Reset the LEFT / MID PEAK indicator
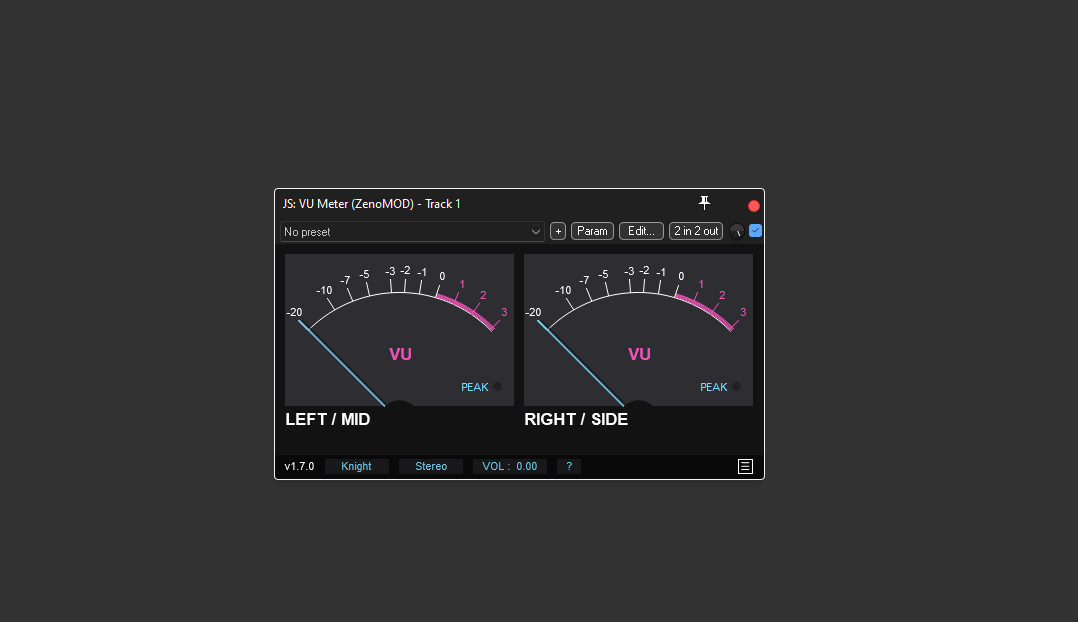This screenshot has width=1078, height=622. point(497,387)
